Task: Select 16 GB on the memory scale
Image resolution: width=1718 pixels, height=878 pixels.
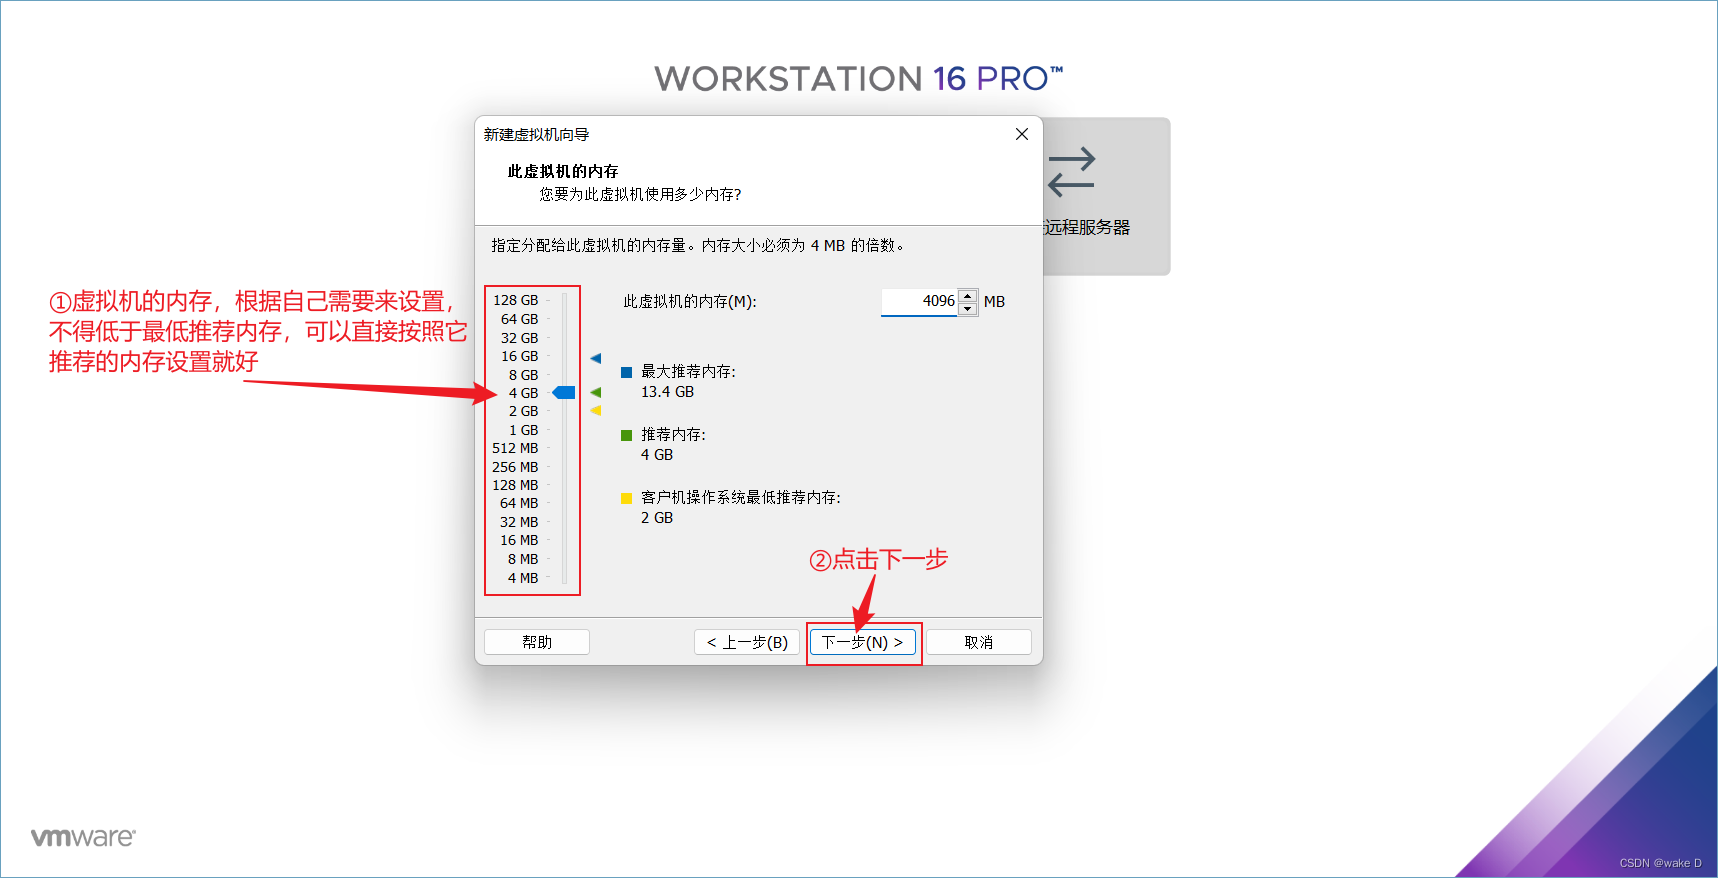Action: 520,356
